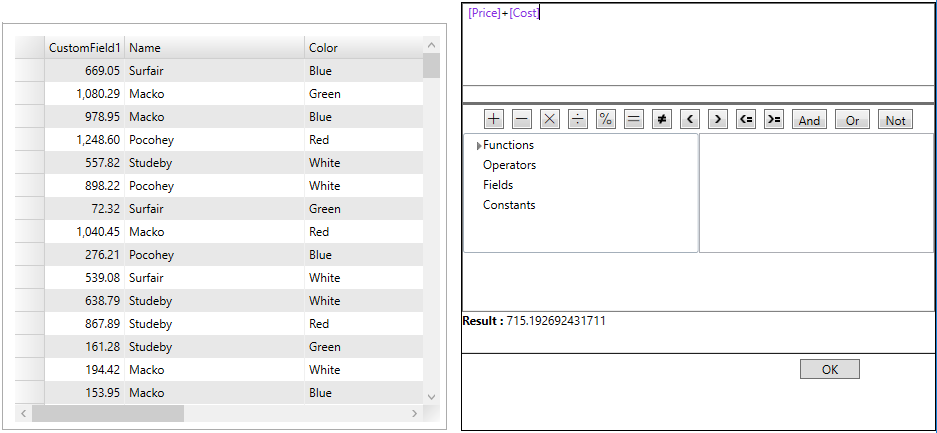Click inside the expression text editor
937x433 pixels.
698,45
